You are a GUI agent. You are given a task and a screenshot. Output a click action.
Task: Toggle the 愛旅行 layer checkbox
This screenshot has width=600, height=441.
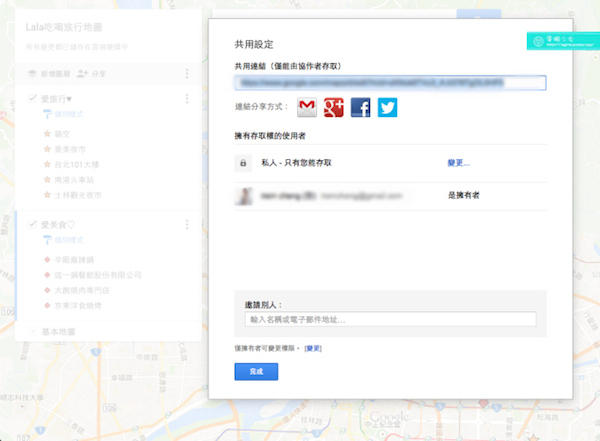[x=32, y=99]
